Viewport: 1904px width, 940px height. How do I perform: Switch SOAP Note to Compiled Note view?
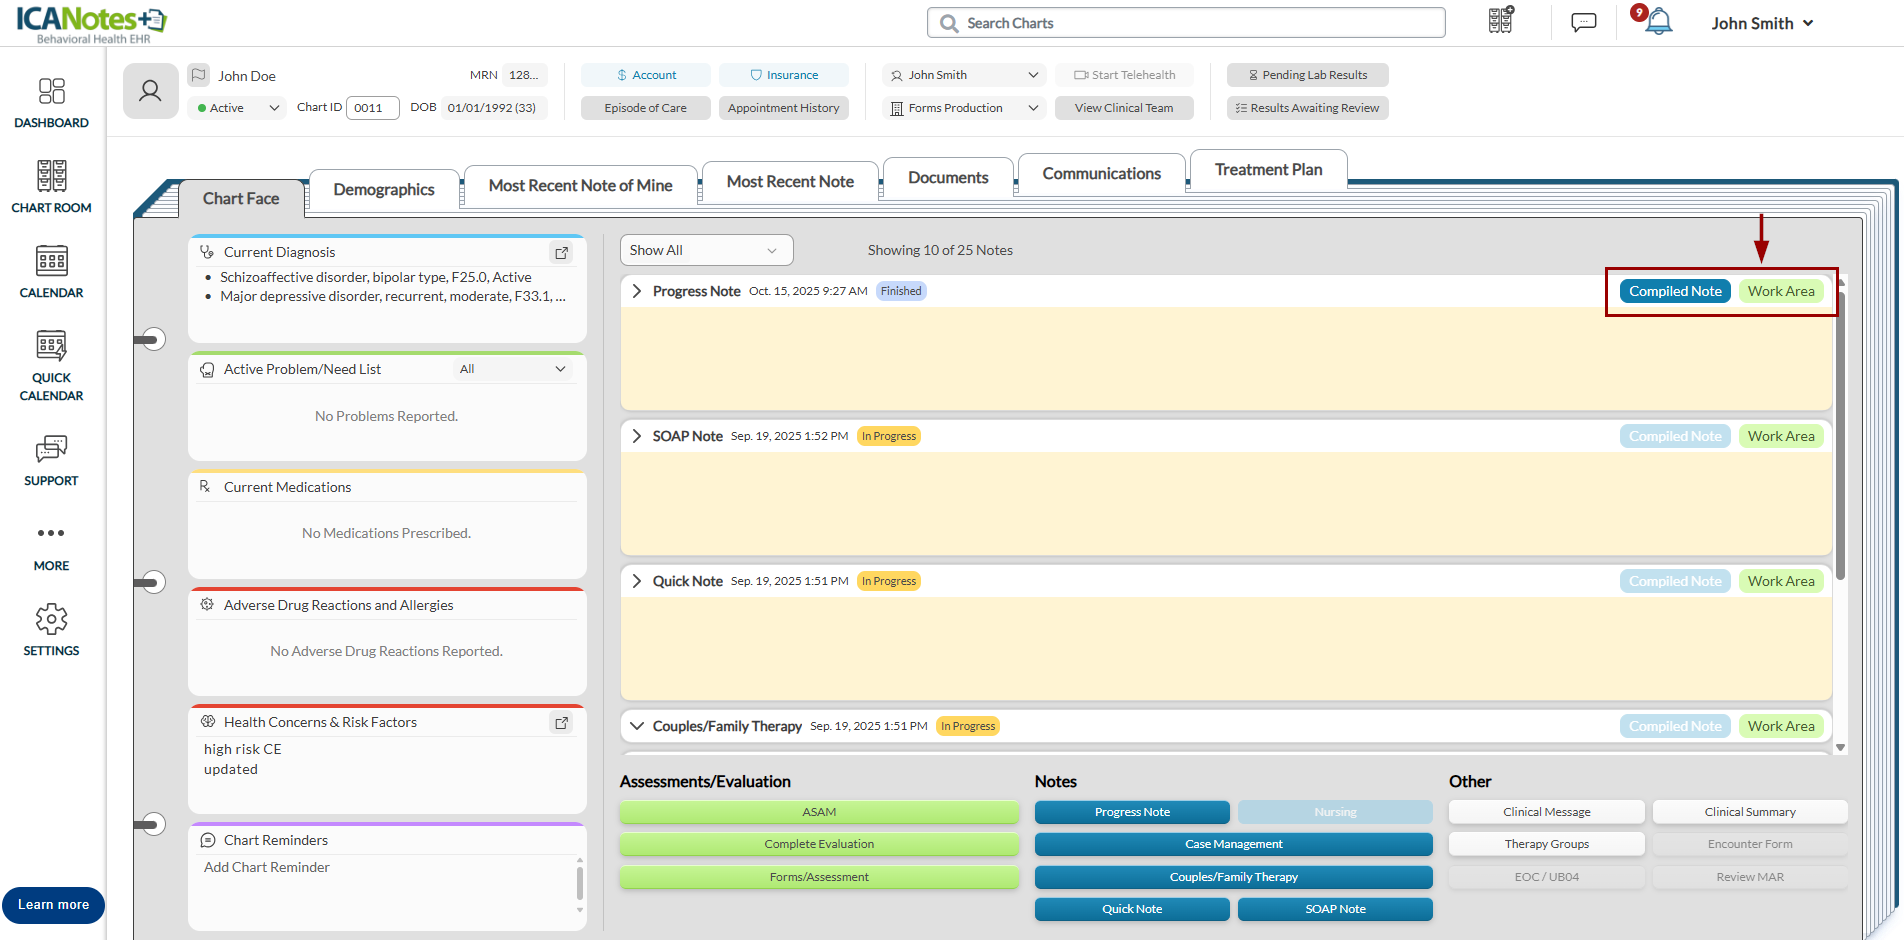tap(1674, 436)
